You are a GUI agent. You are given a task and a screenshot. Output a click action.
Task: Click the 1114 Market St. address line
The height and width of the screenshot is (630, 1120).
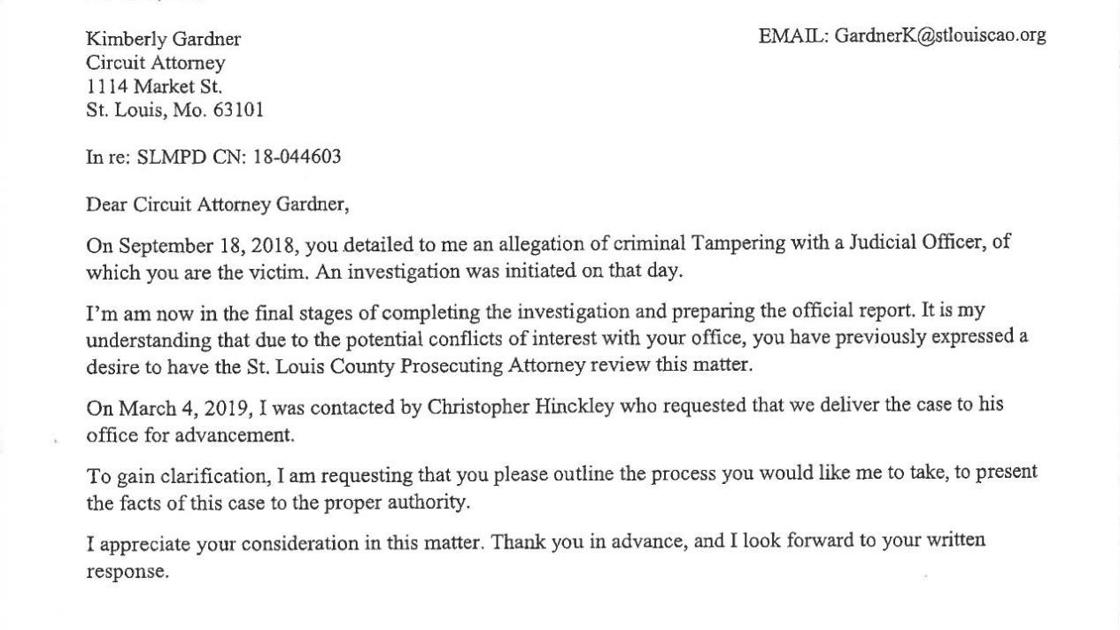click(154, 87)
